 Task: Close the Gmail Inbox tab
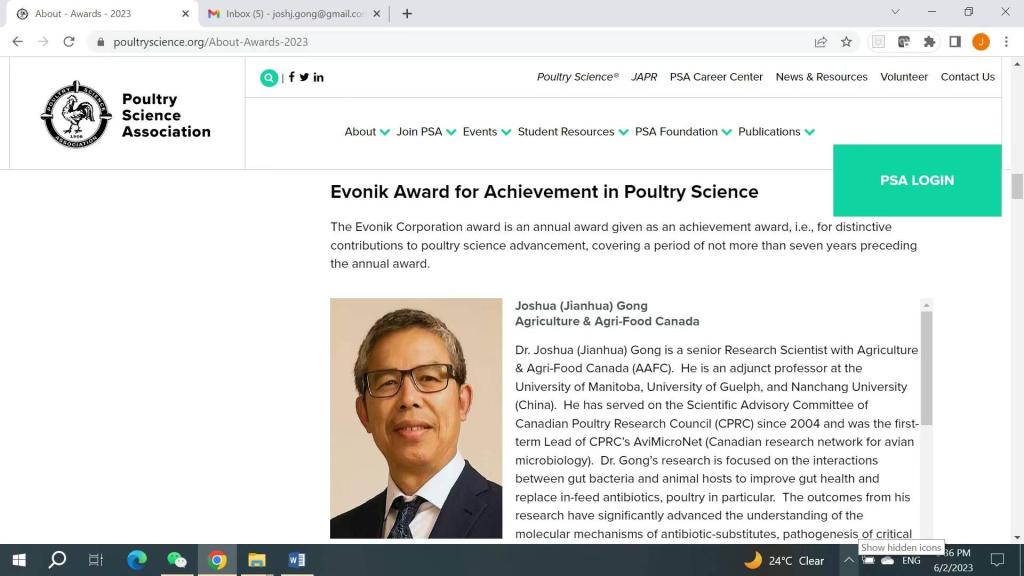tap(377, 14)
